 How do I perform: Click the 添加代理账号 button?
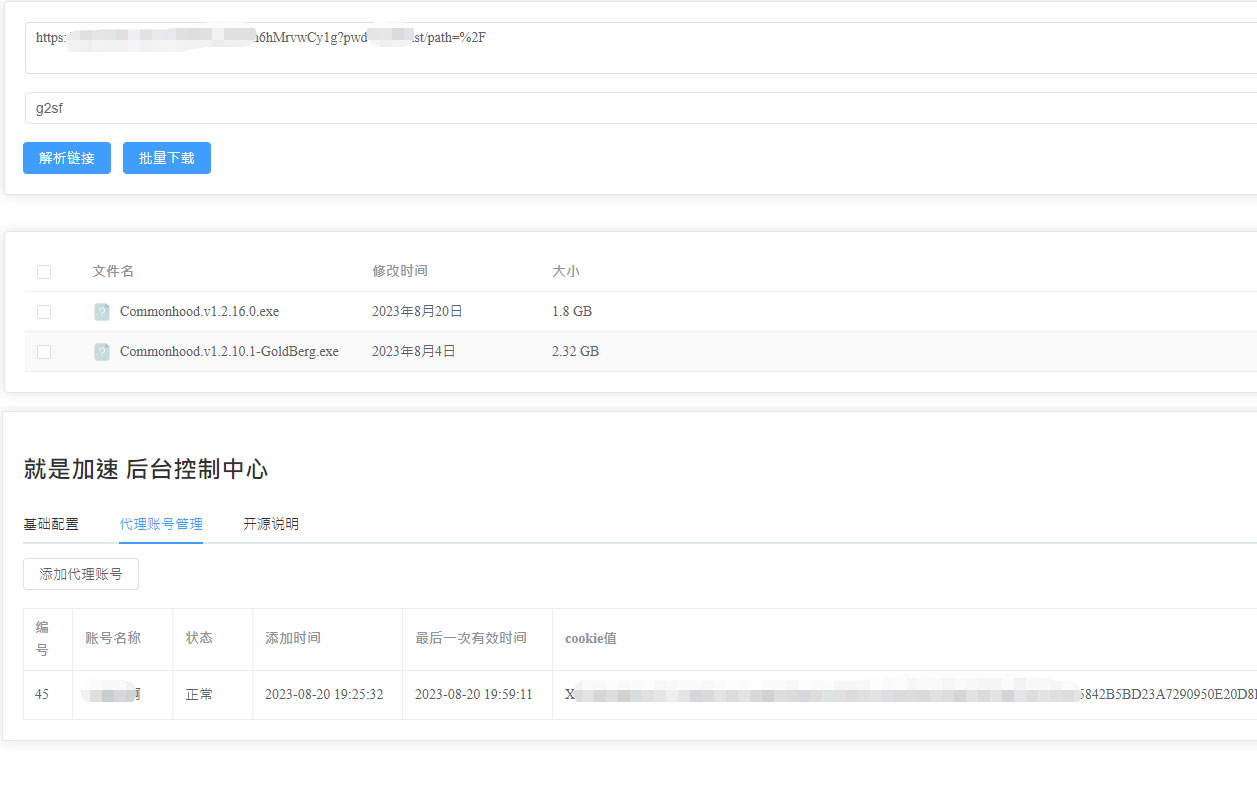tap(80, 573)
